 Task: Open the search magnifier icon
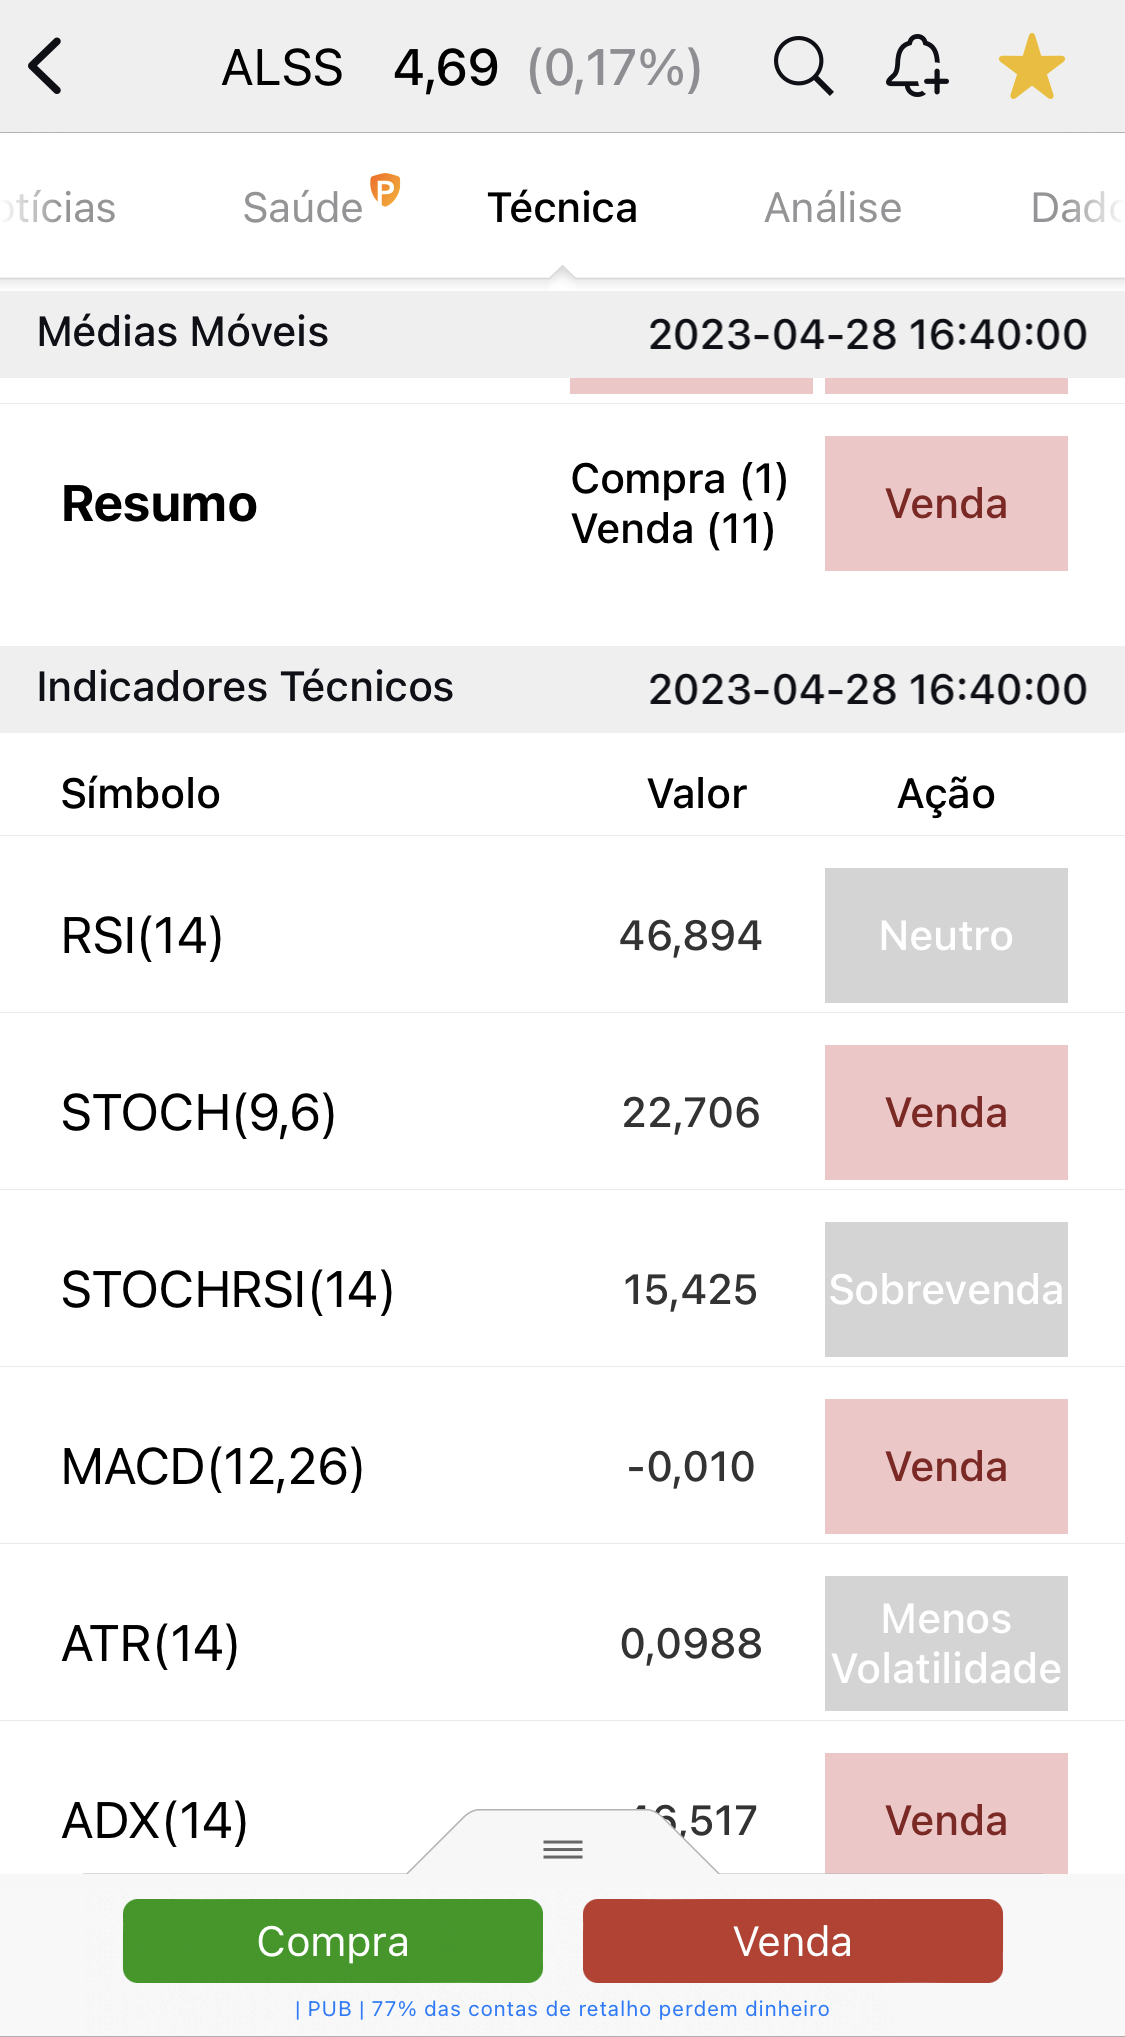coord(802,67)
